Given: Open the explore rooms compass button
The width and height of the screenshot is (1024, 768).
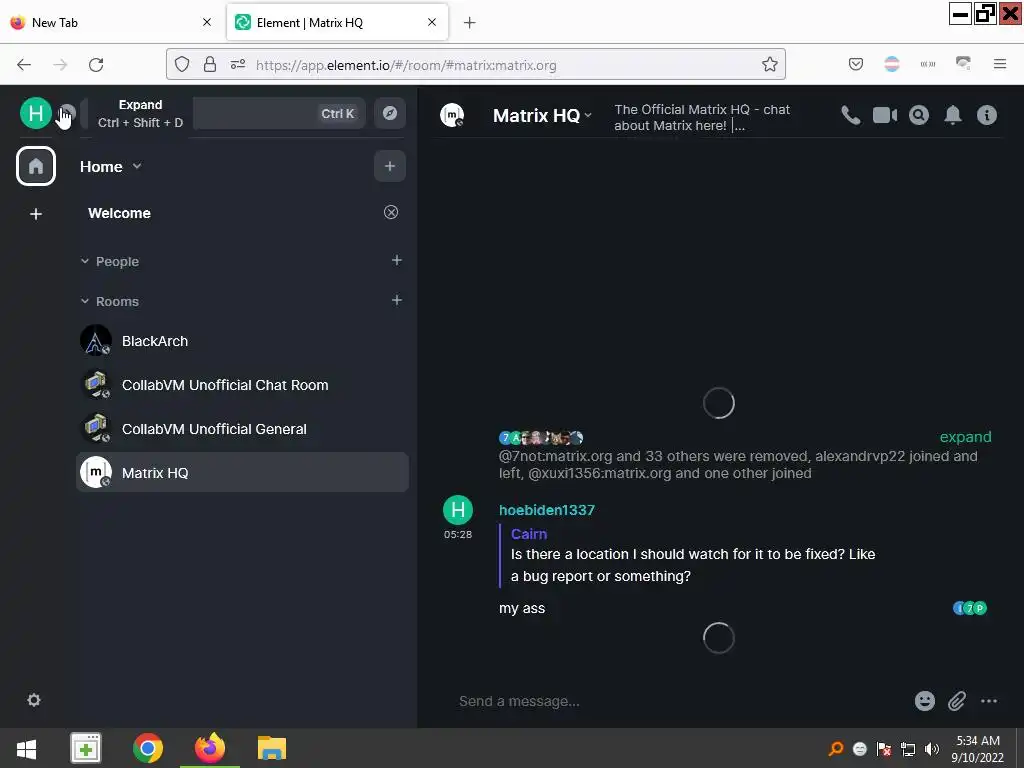Looking at the screenshot, I should (390, 113).
